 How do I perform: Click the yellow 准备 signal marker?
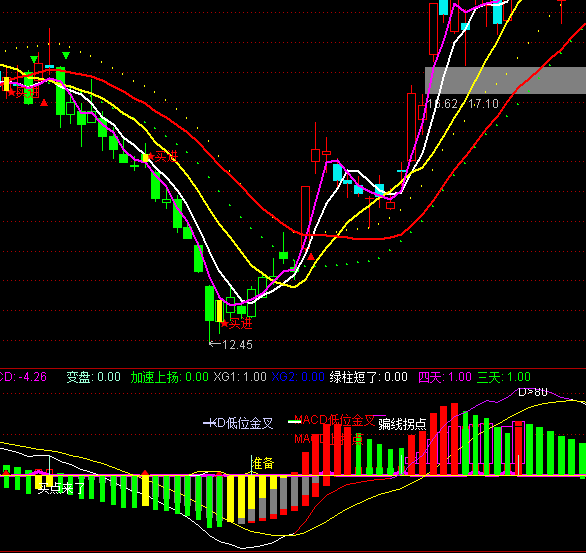pos(263,464)
